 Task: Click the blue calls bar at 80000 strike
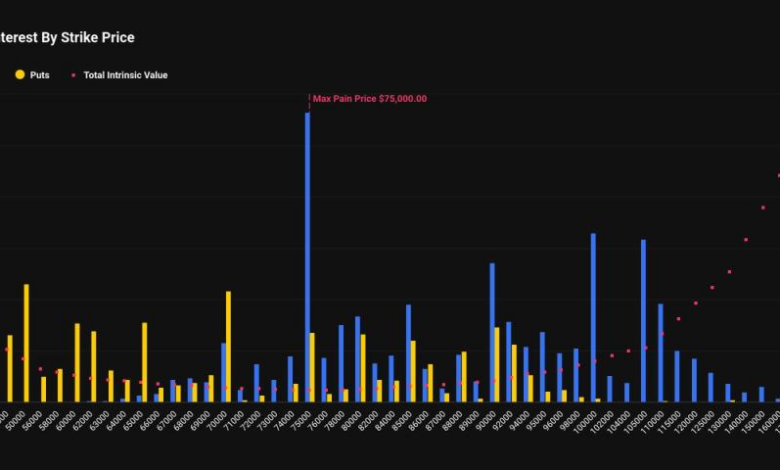click(357, 359)
